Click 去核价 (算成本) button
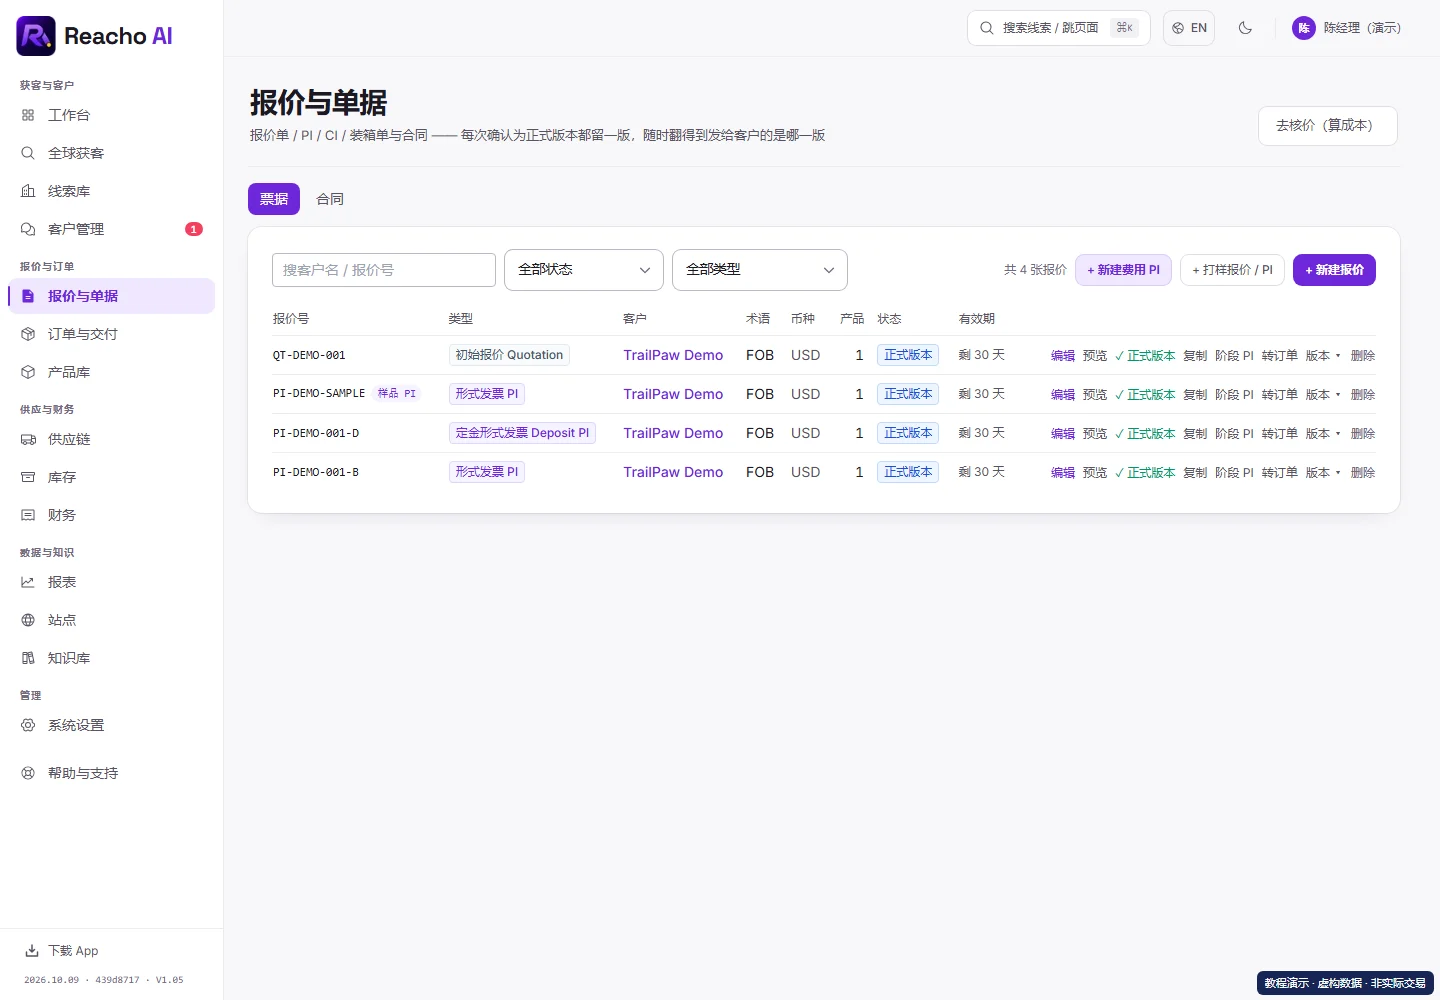Viewport: 1440px width, 1000px height. (x=1327, y=126)
